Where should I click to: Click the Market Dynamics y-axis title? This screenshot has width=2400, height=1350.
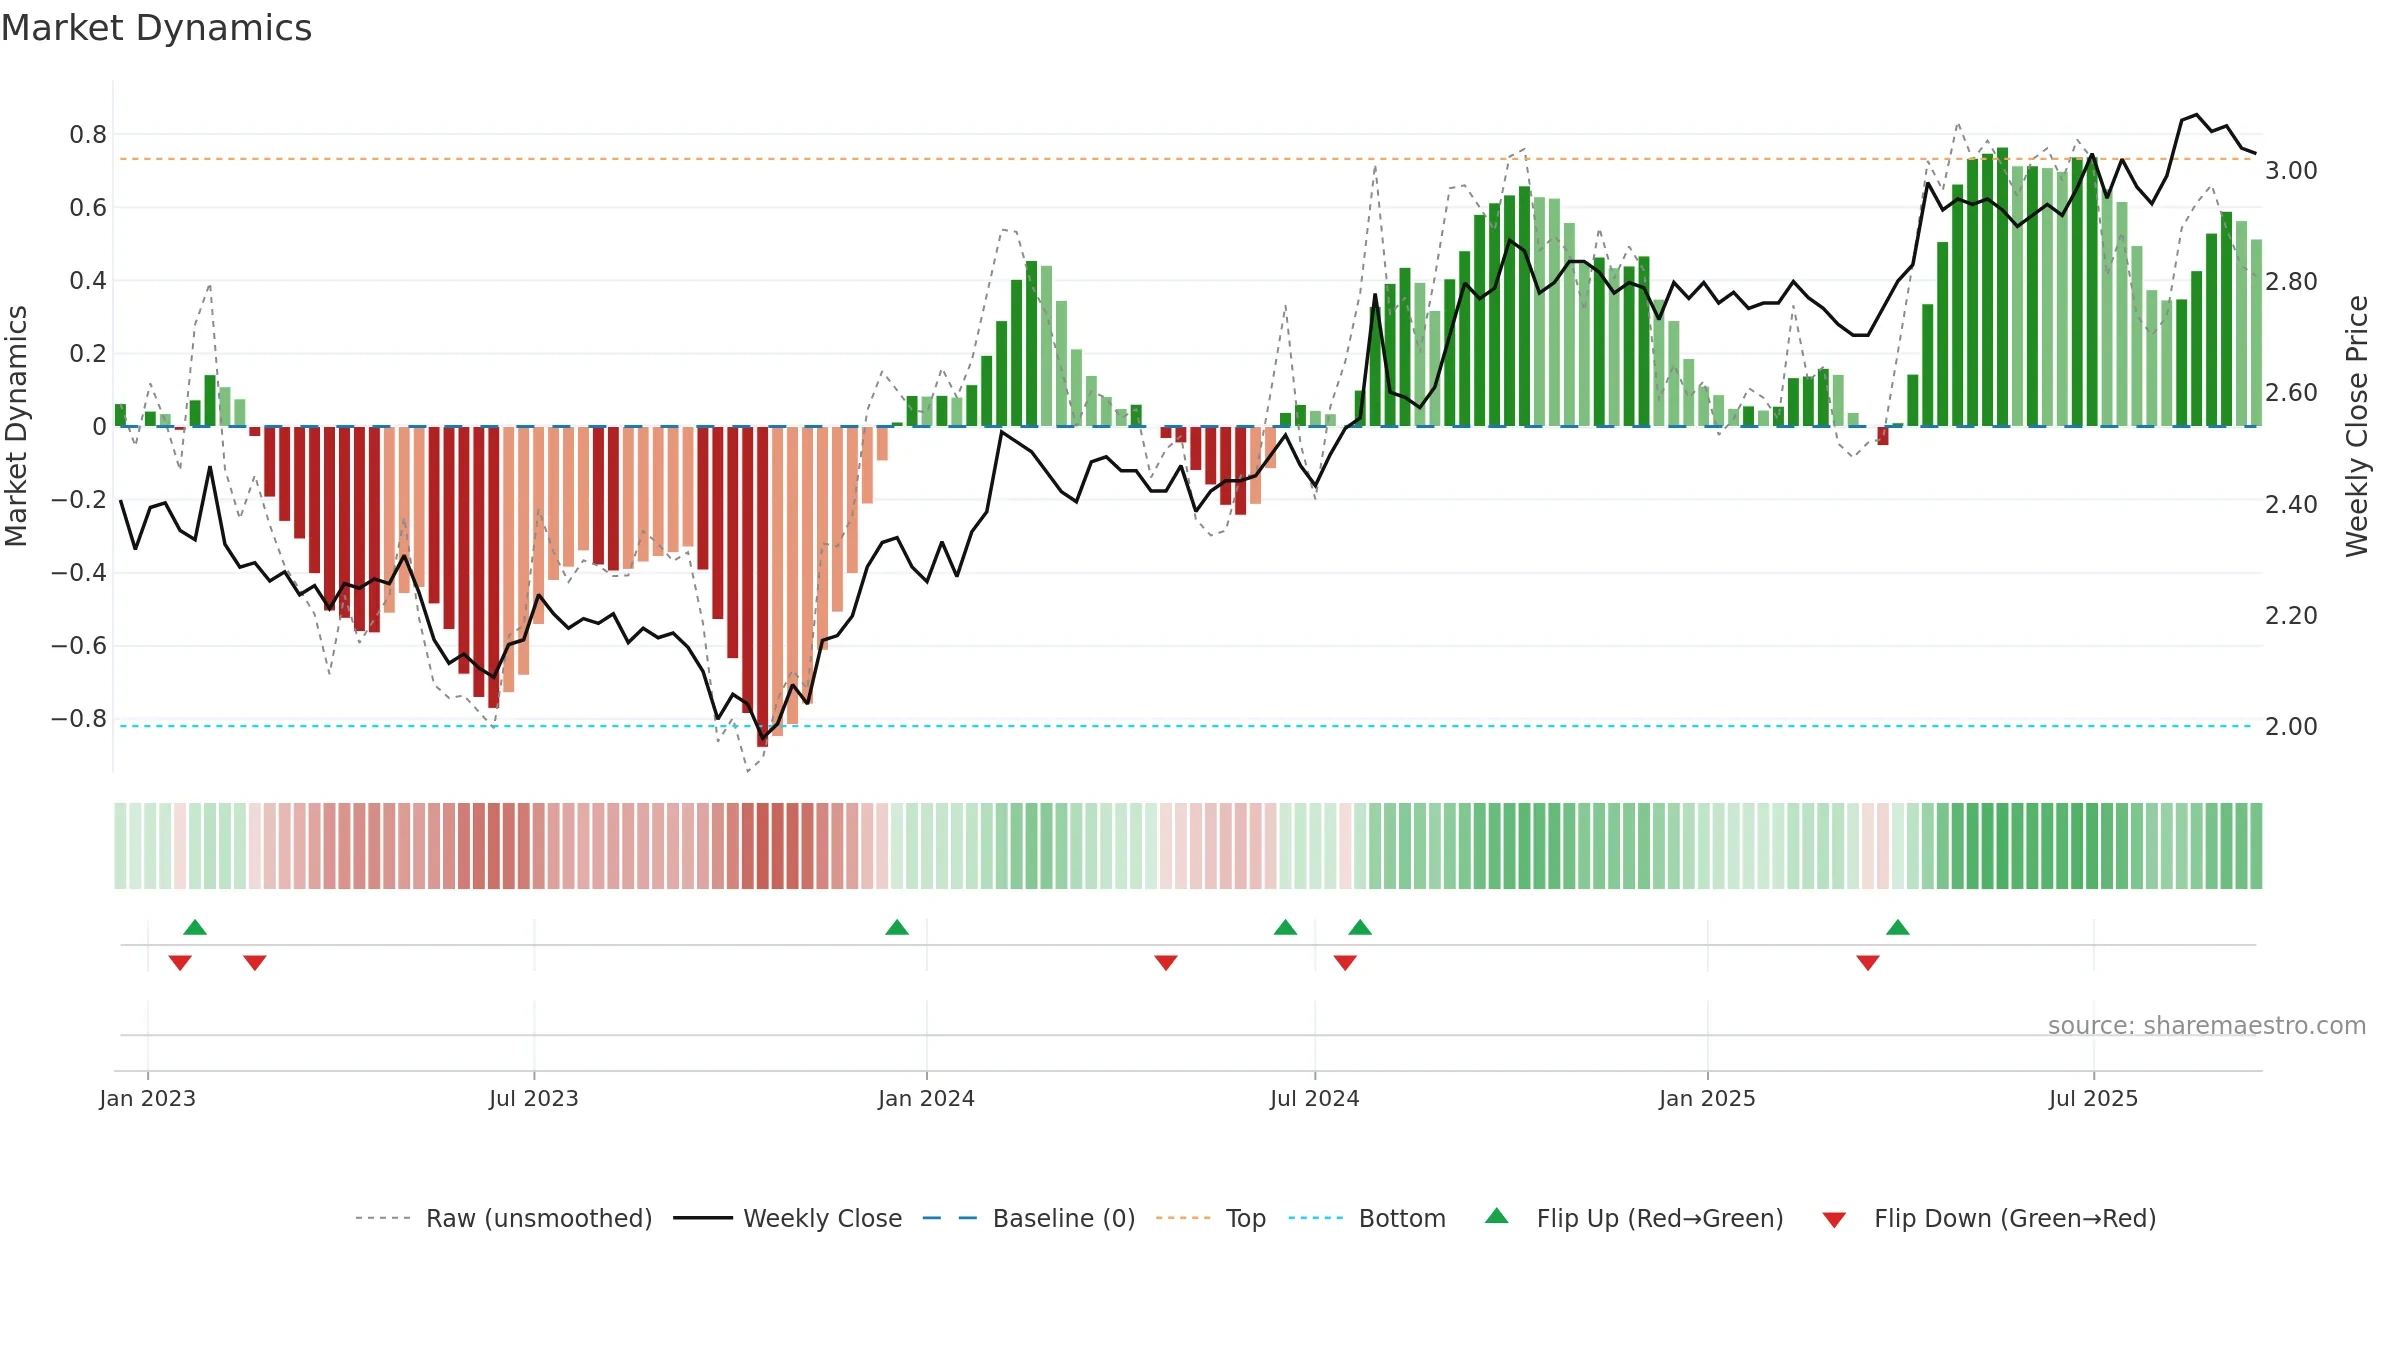click(16, 426)
